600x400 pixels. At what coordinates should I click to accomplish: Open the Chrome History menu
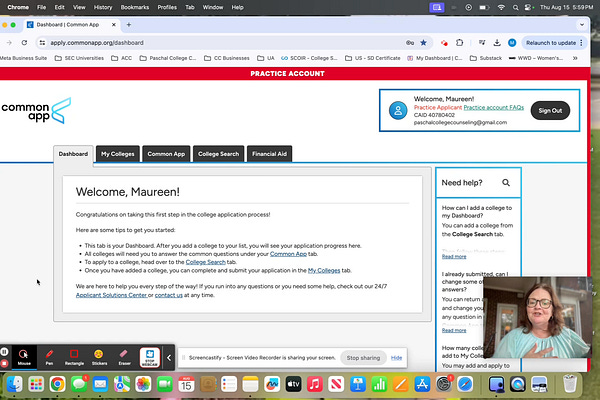point(103,7)
